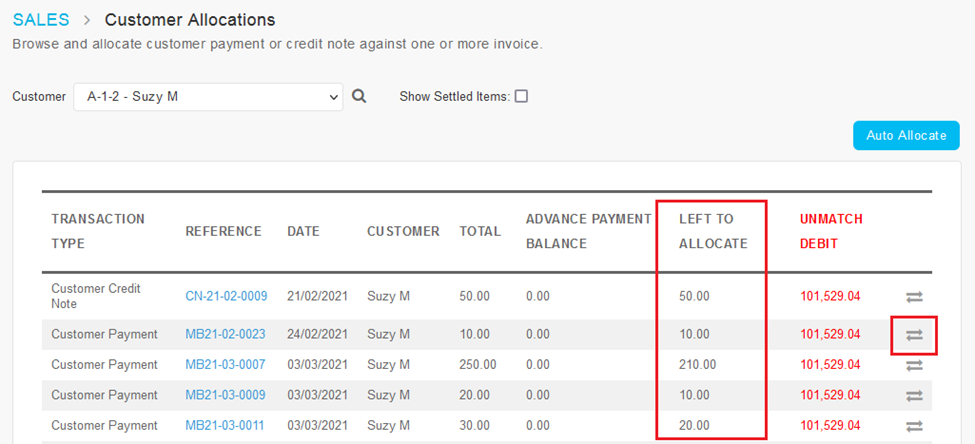This screenshot has height=444, width=975.
Task: Open the Customer dropdown showing A-1-2 - Suzy M
Action: pos(208,97)
